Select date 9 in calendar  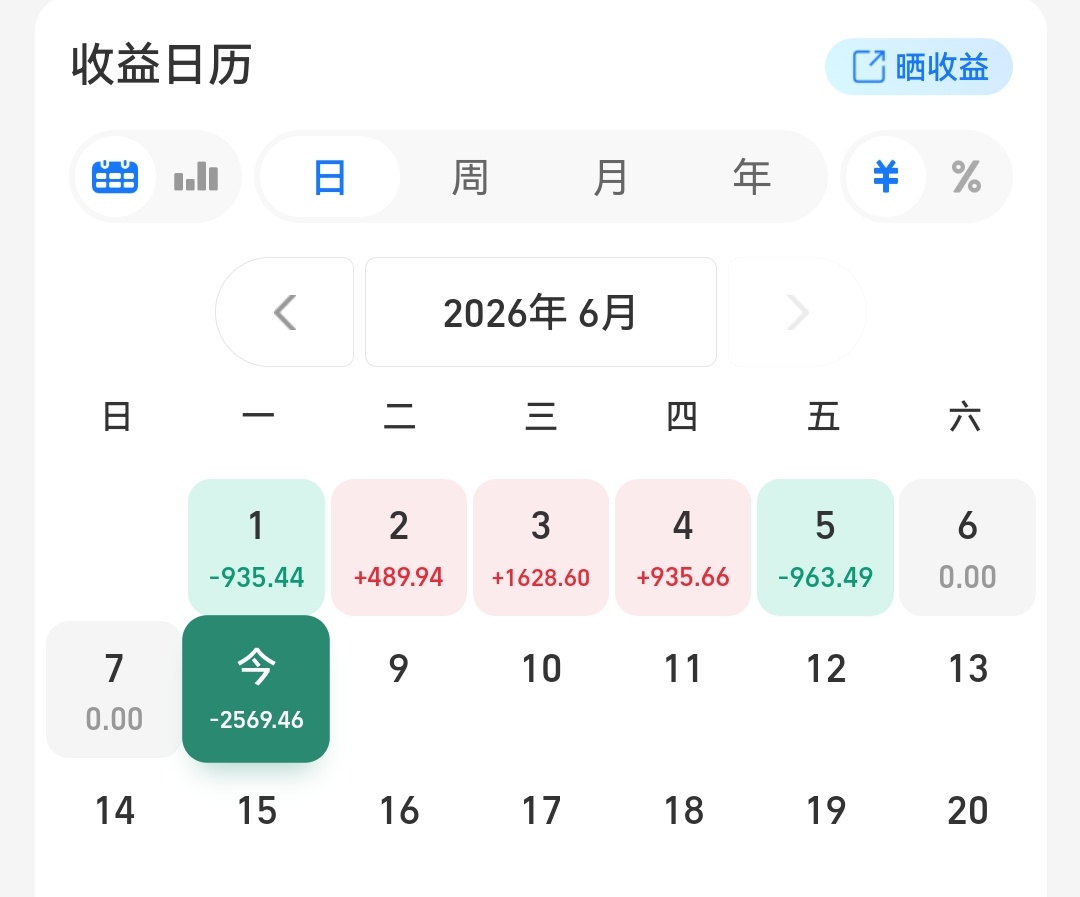[x=399, y=669]
